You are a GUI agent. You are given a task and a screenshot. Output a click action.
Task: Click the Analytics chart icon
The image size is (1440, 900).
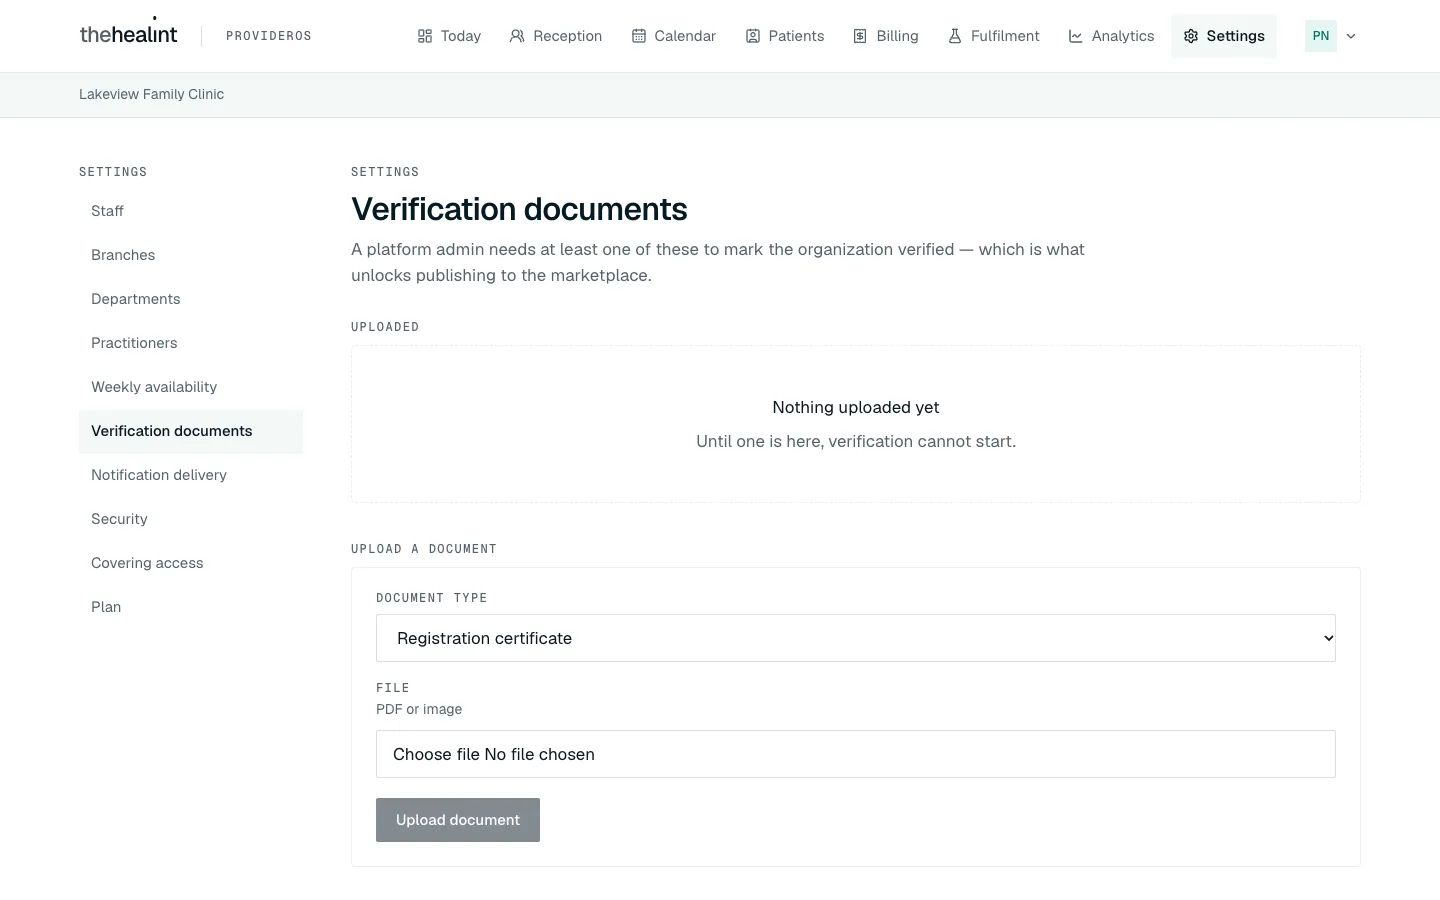pyautogui.click(x=1076, y=36)
